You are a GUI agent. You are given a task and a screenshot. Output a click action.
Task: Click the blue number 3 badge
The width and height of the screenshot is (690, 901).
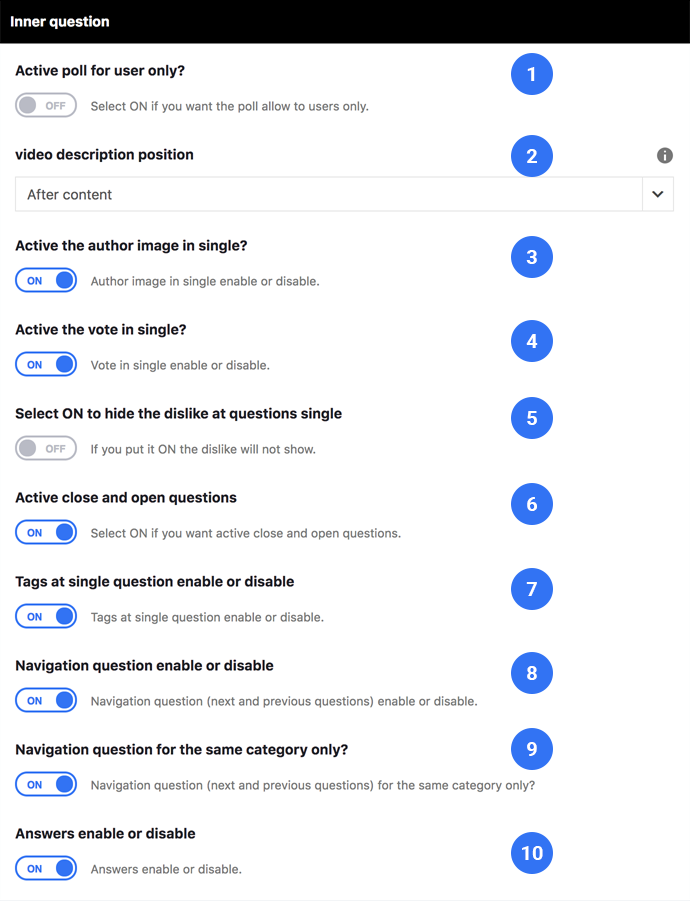(x=531, y=257)
